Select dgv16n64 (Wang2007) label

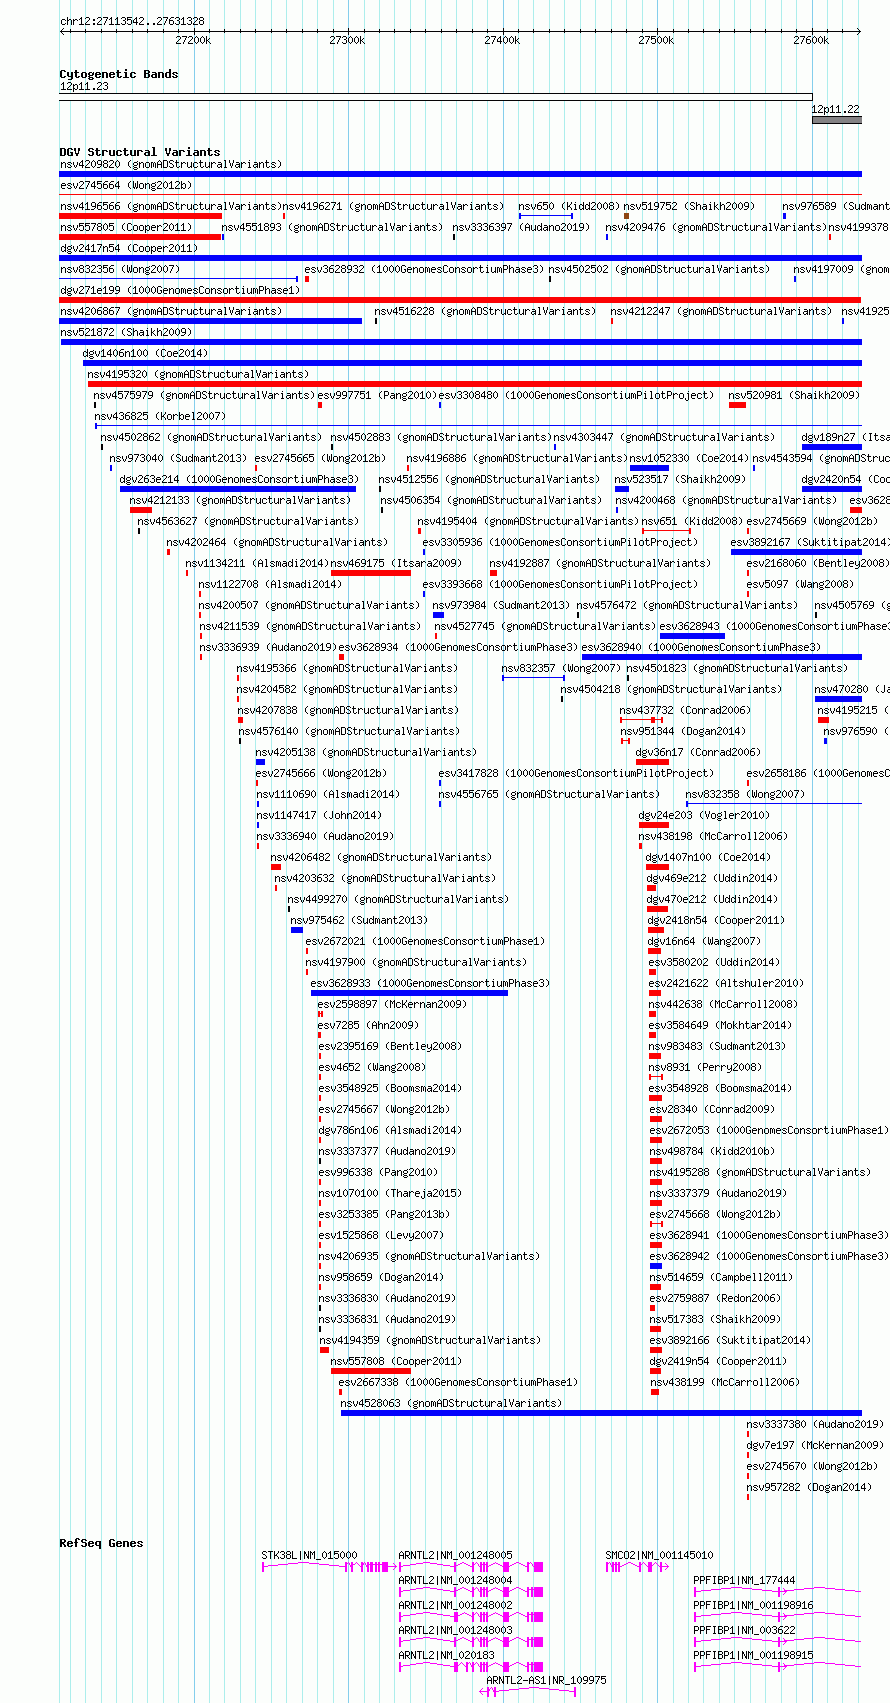tap(704, 941)
